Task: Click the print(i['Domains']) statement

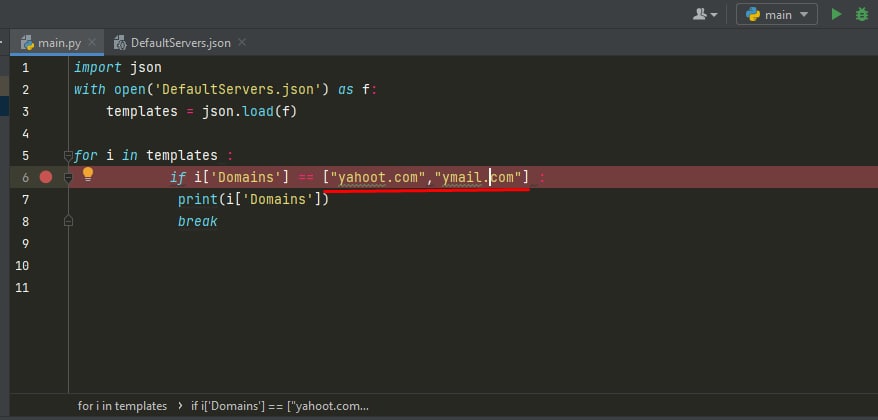Action: pos(253,199)
